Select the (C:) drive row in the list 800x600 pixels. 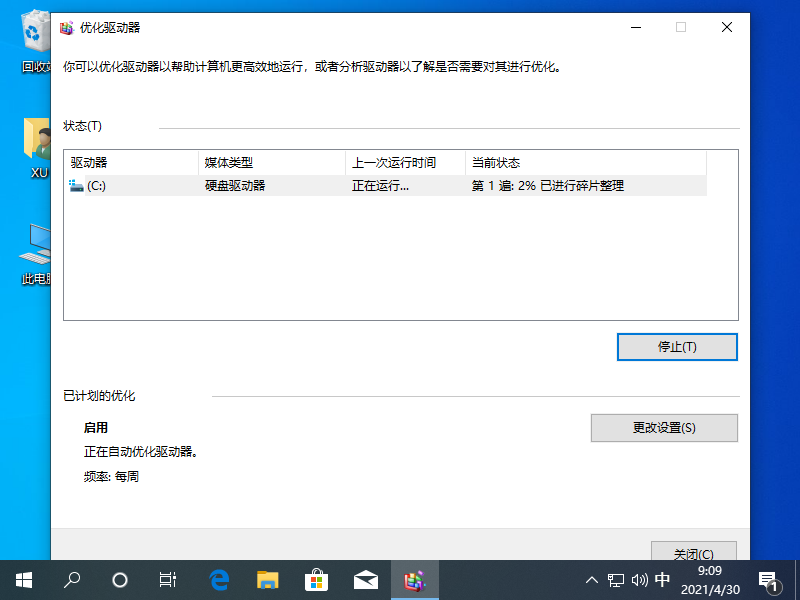pos(300,185)
